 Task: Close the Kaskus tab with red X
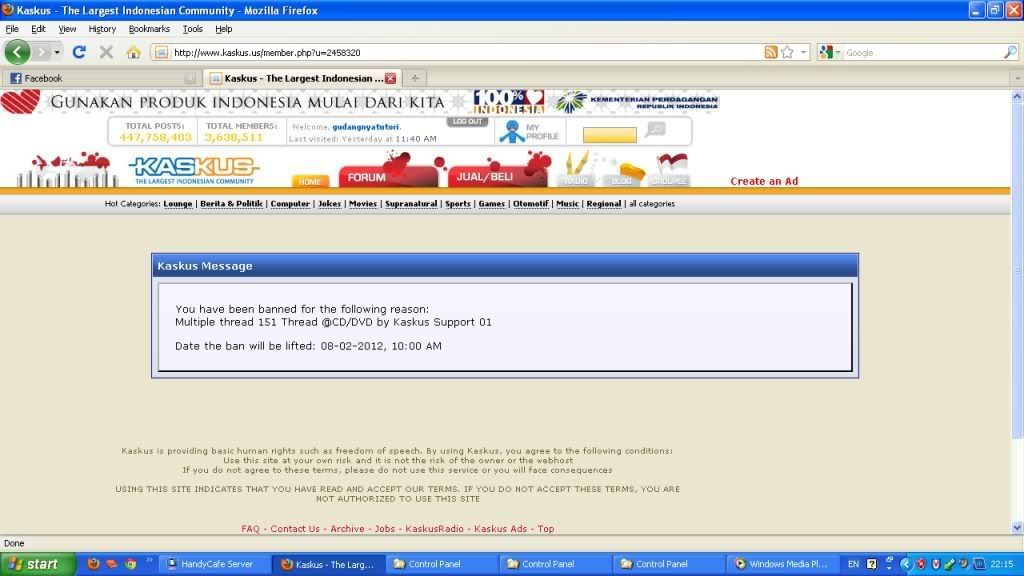391,78
